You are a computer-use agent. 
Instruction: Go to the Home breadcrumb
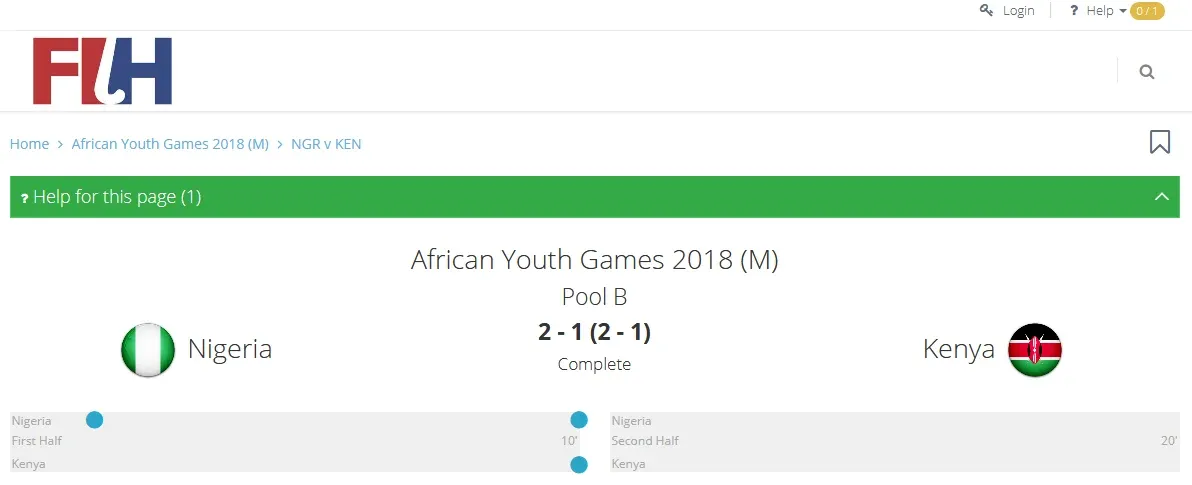tap(29, 144)
